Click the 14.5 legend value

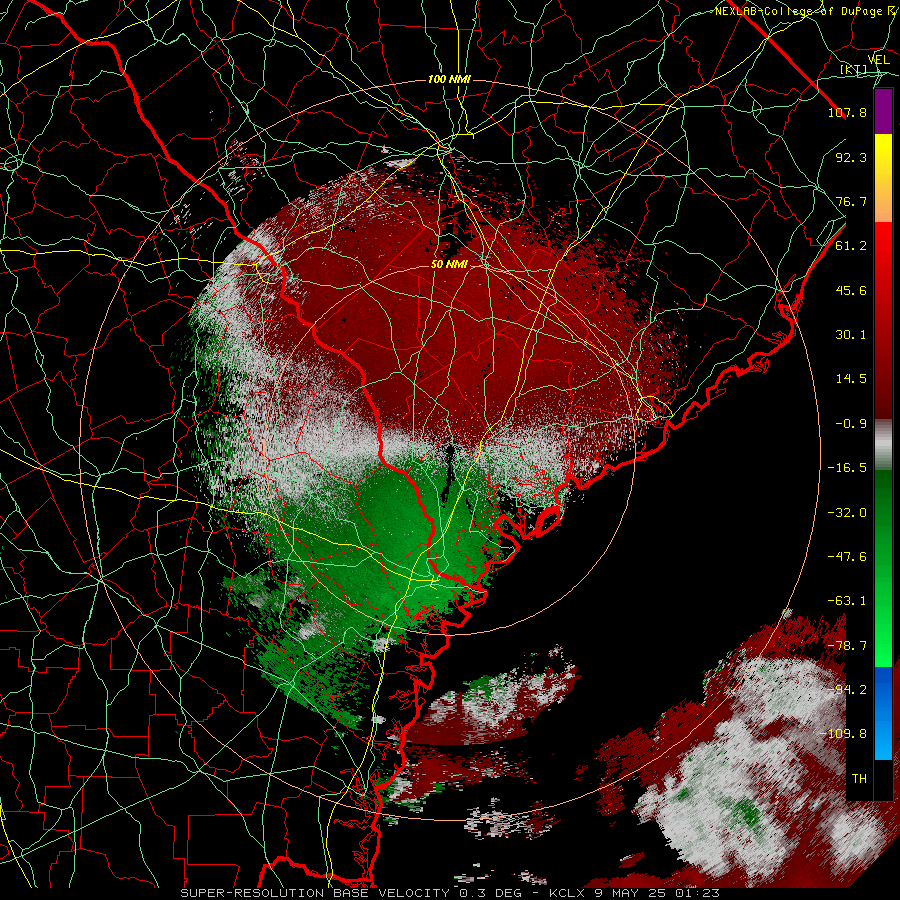pyautogui.click(x=851, y=379)
